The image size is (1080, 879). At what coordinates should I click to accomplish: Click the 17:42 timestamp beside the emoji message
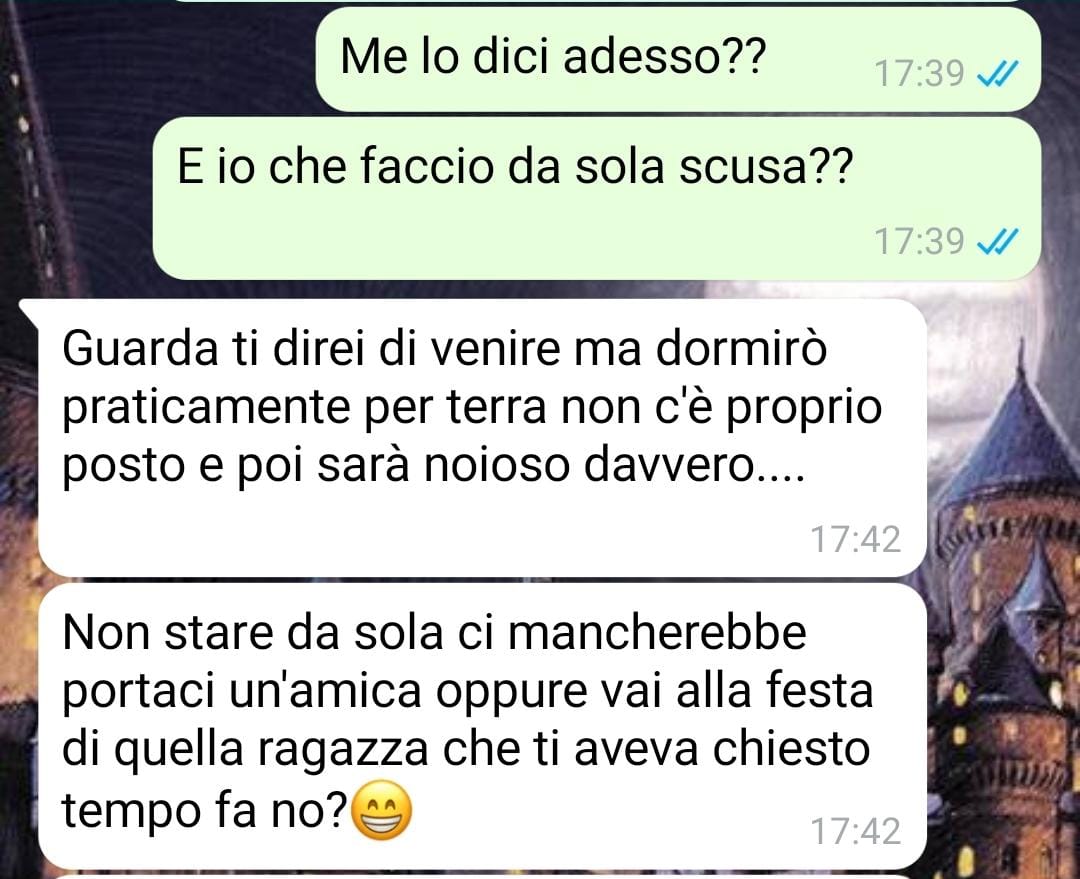pos(855,831)
